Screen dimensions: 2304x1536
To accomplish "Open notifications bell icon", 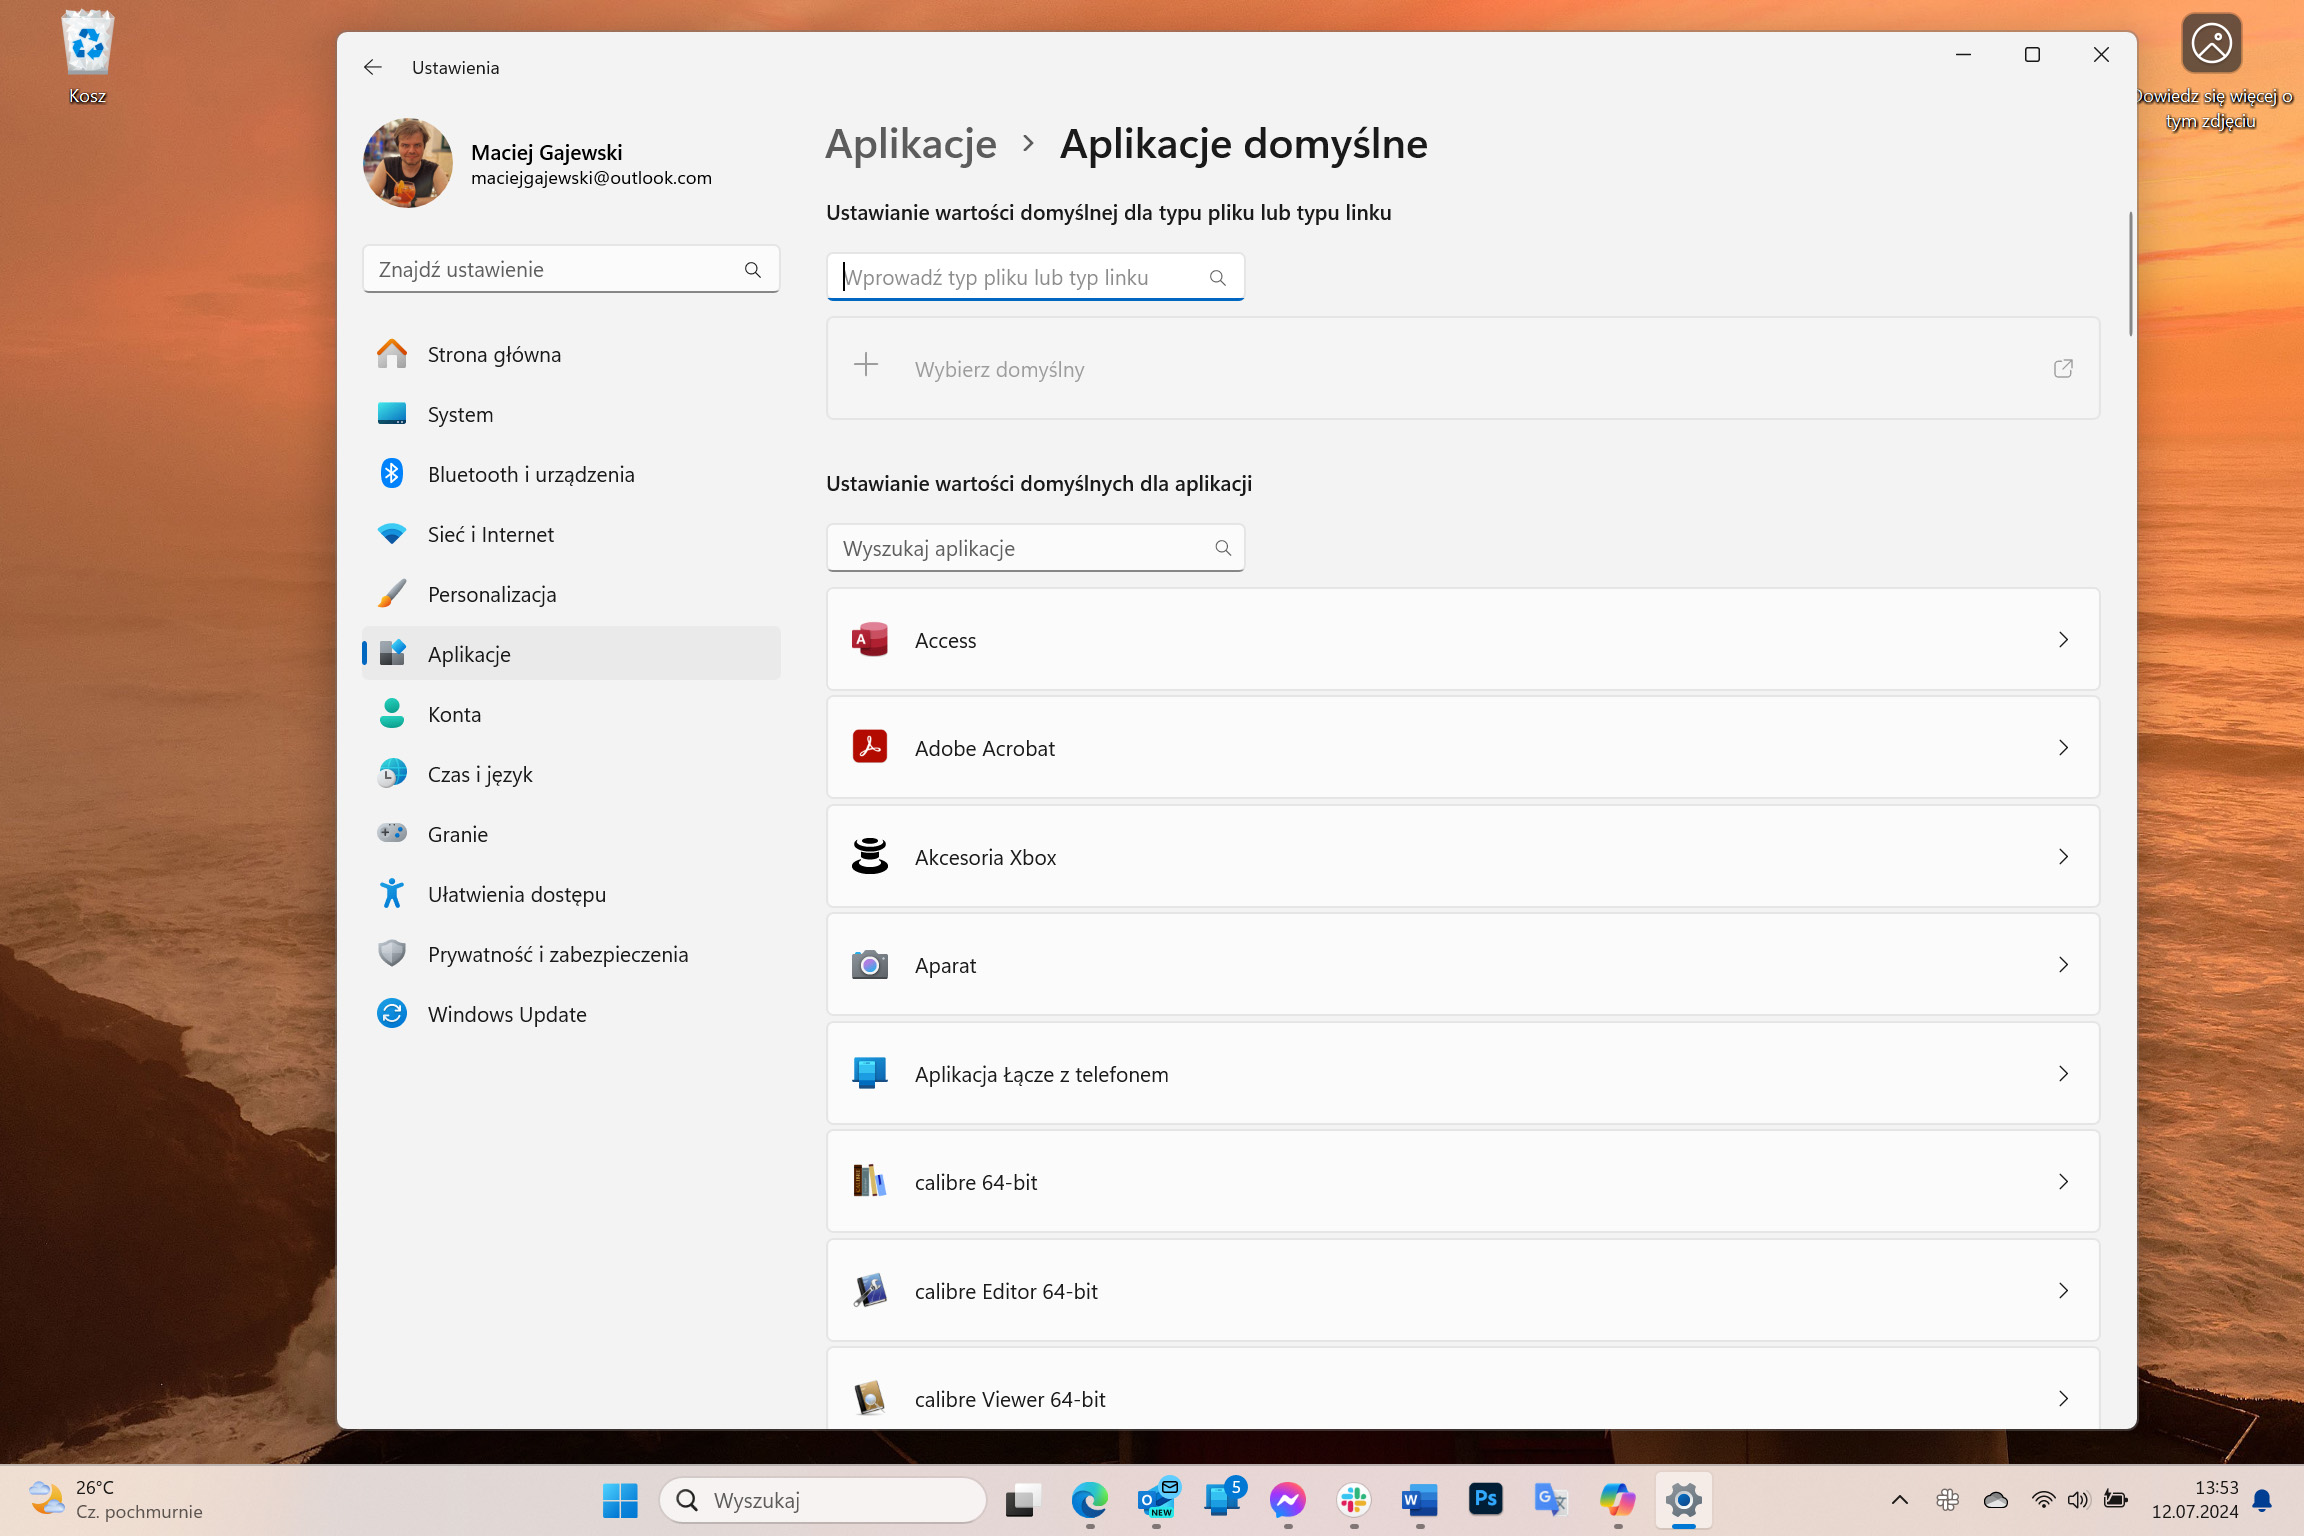I will click(x=2263, y=1500).
